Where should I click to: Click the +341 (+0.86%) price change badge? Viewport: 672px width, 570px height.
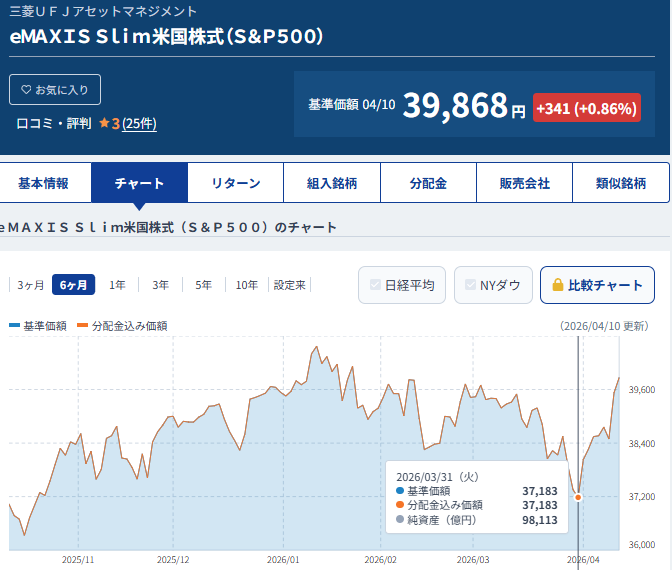pyautogui.click(x=587, y=108)
